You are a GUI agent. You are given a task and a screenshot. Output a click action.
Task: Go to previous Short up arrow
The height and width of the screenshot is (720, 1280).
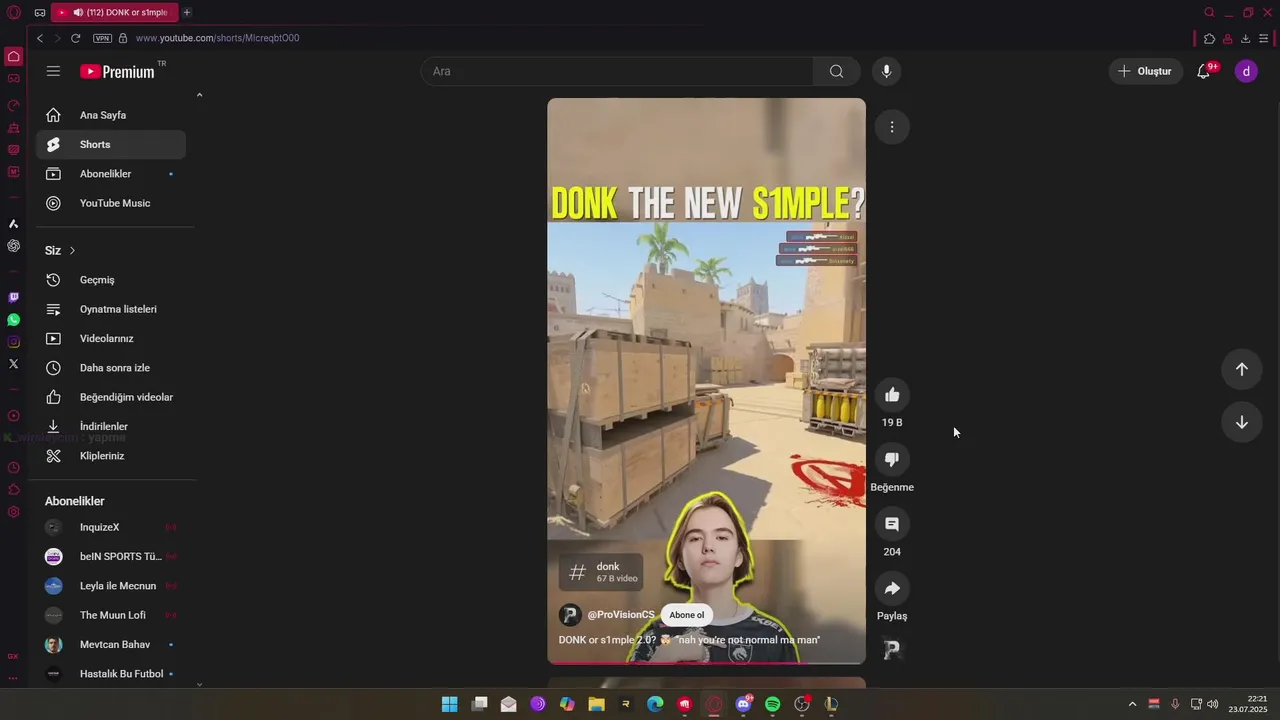(x=1241, y=369)
